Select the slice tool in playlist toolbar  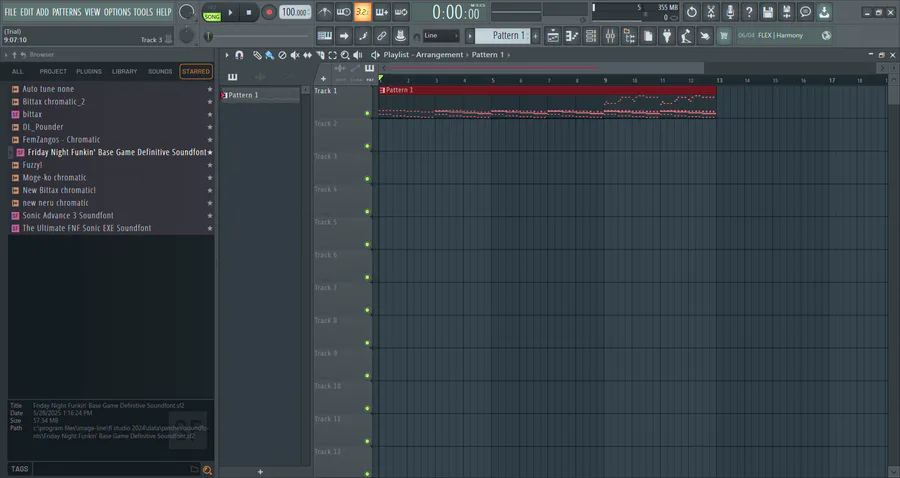pyautogui.click(x=320, y=55)
